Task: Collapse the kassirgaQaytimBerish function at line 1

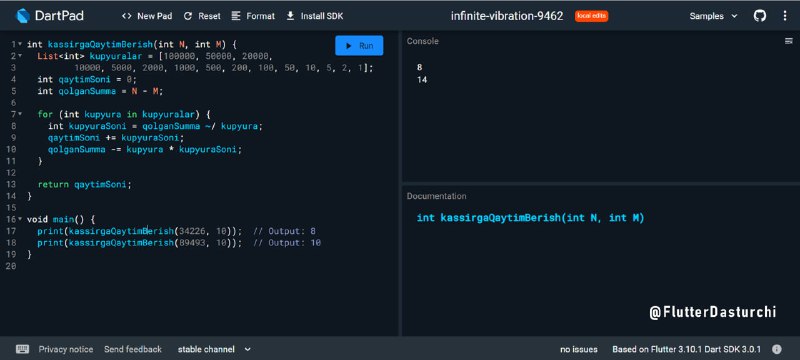Action: click(x=20, y=45)
